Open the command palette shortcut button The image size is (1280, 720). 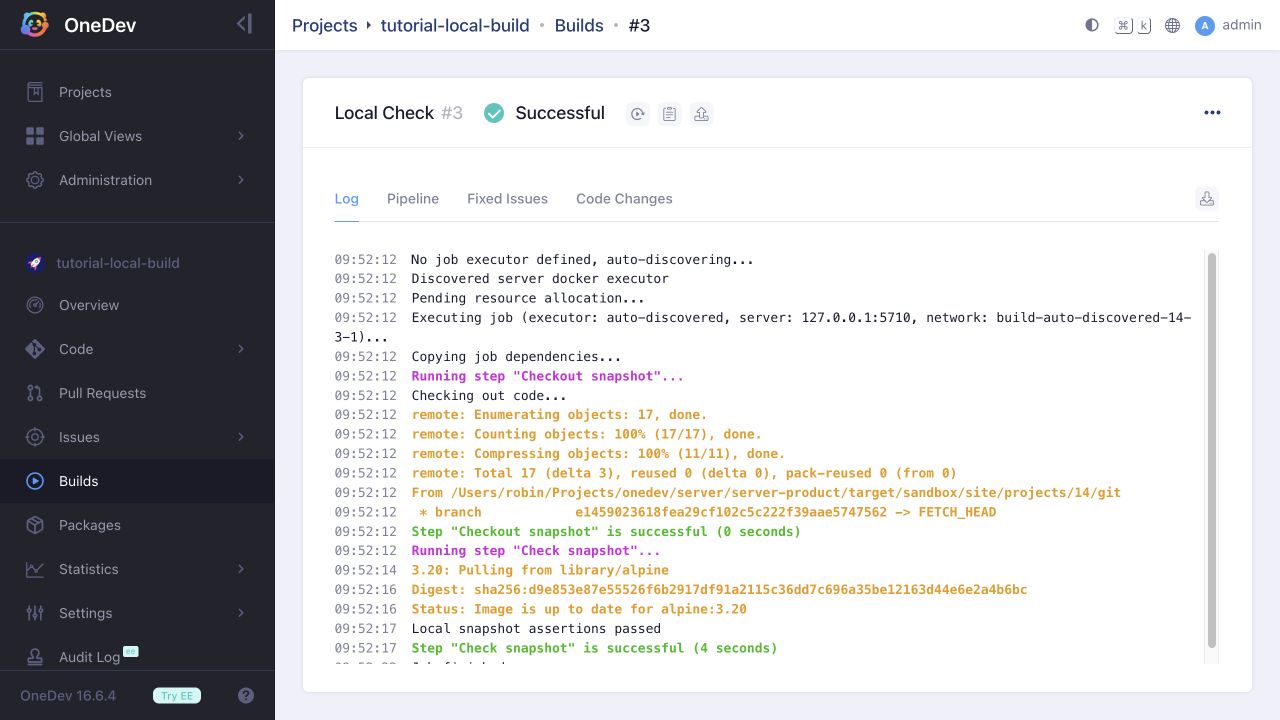coord(1133,26)
